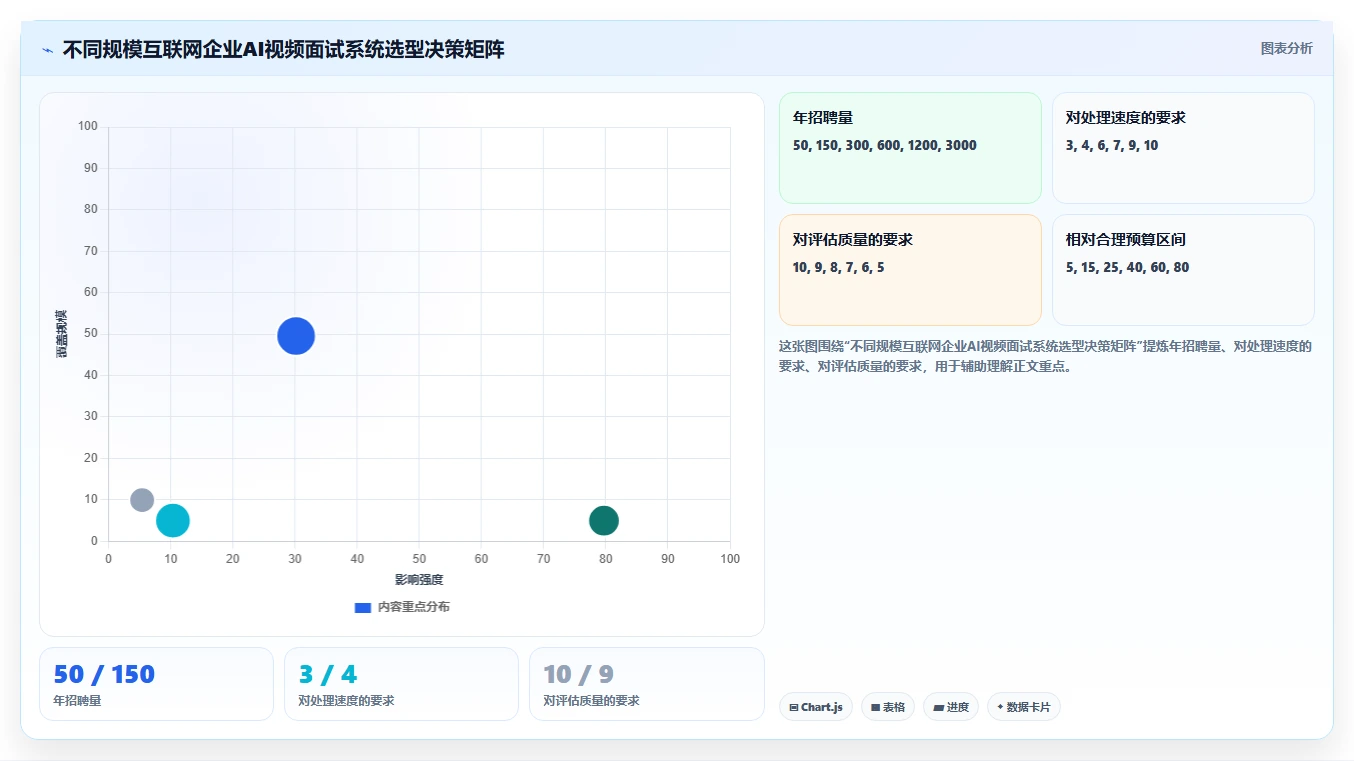1354x761 pixels.
Task: Click the 50 / 150 stat card
Action: click(156, 684)
